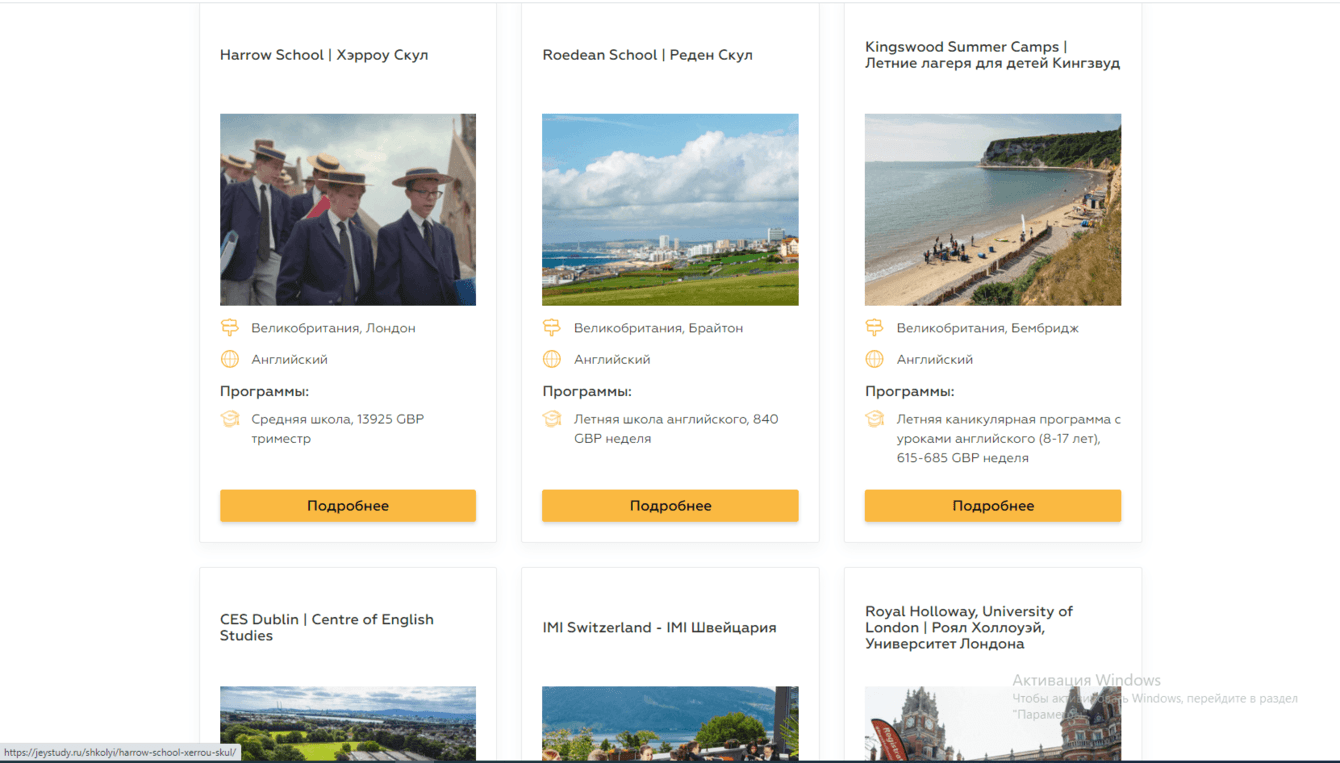This screenshot has width=1340, height=763.
Task: Click the Программы: heading on the Harrow School card
Action: click(x=264, y=391)
